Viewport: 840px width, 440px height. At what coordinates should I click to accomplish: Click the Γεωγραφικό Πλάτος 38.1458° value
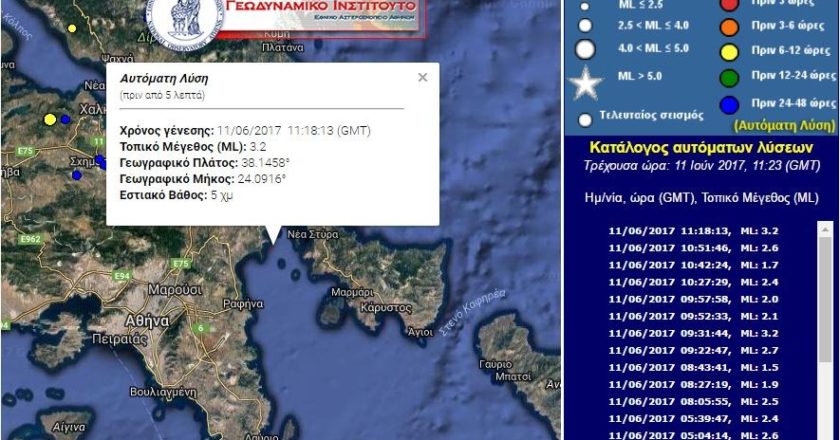click(266, 163)
